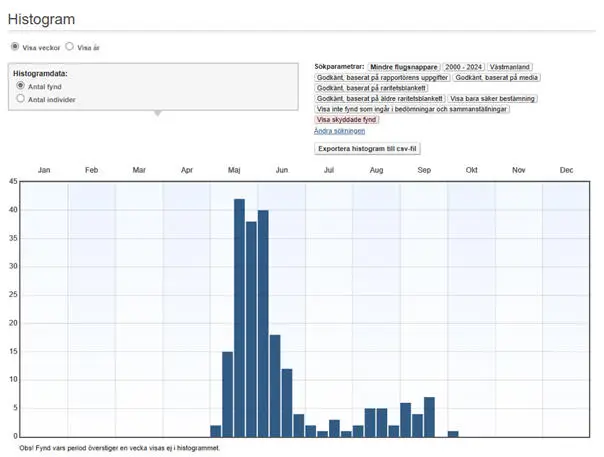This screenshot has width=604, height=457.
Task: Click the "Västmanland" region tag
Action: click(x=511, y=65)
